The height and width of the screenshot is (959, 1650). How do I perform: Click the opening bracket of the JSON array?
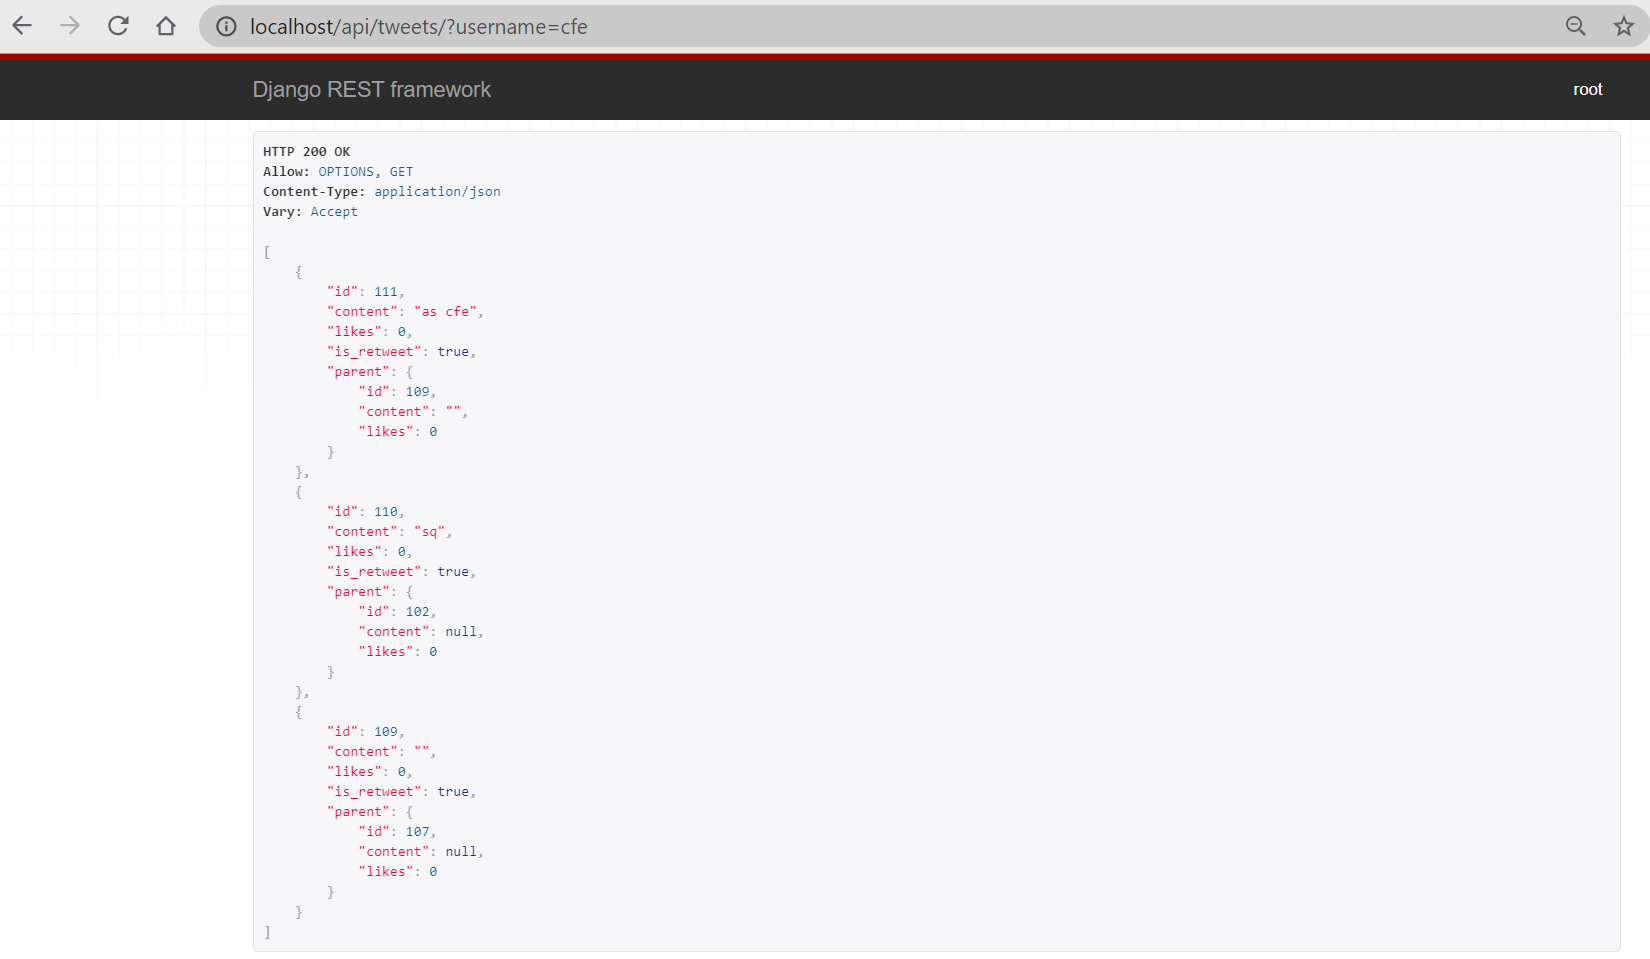[267, 252]
